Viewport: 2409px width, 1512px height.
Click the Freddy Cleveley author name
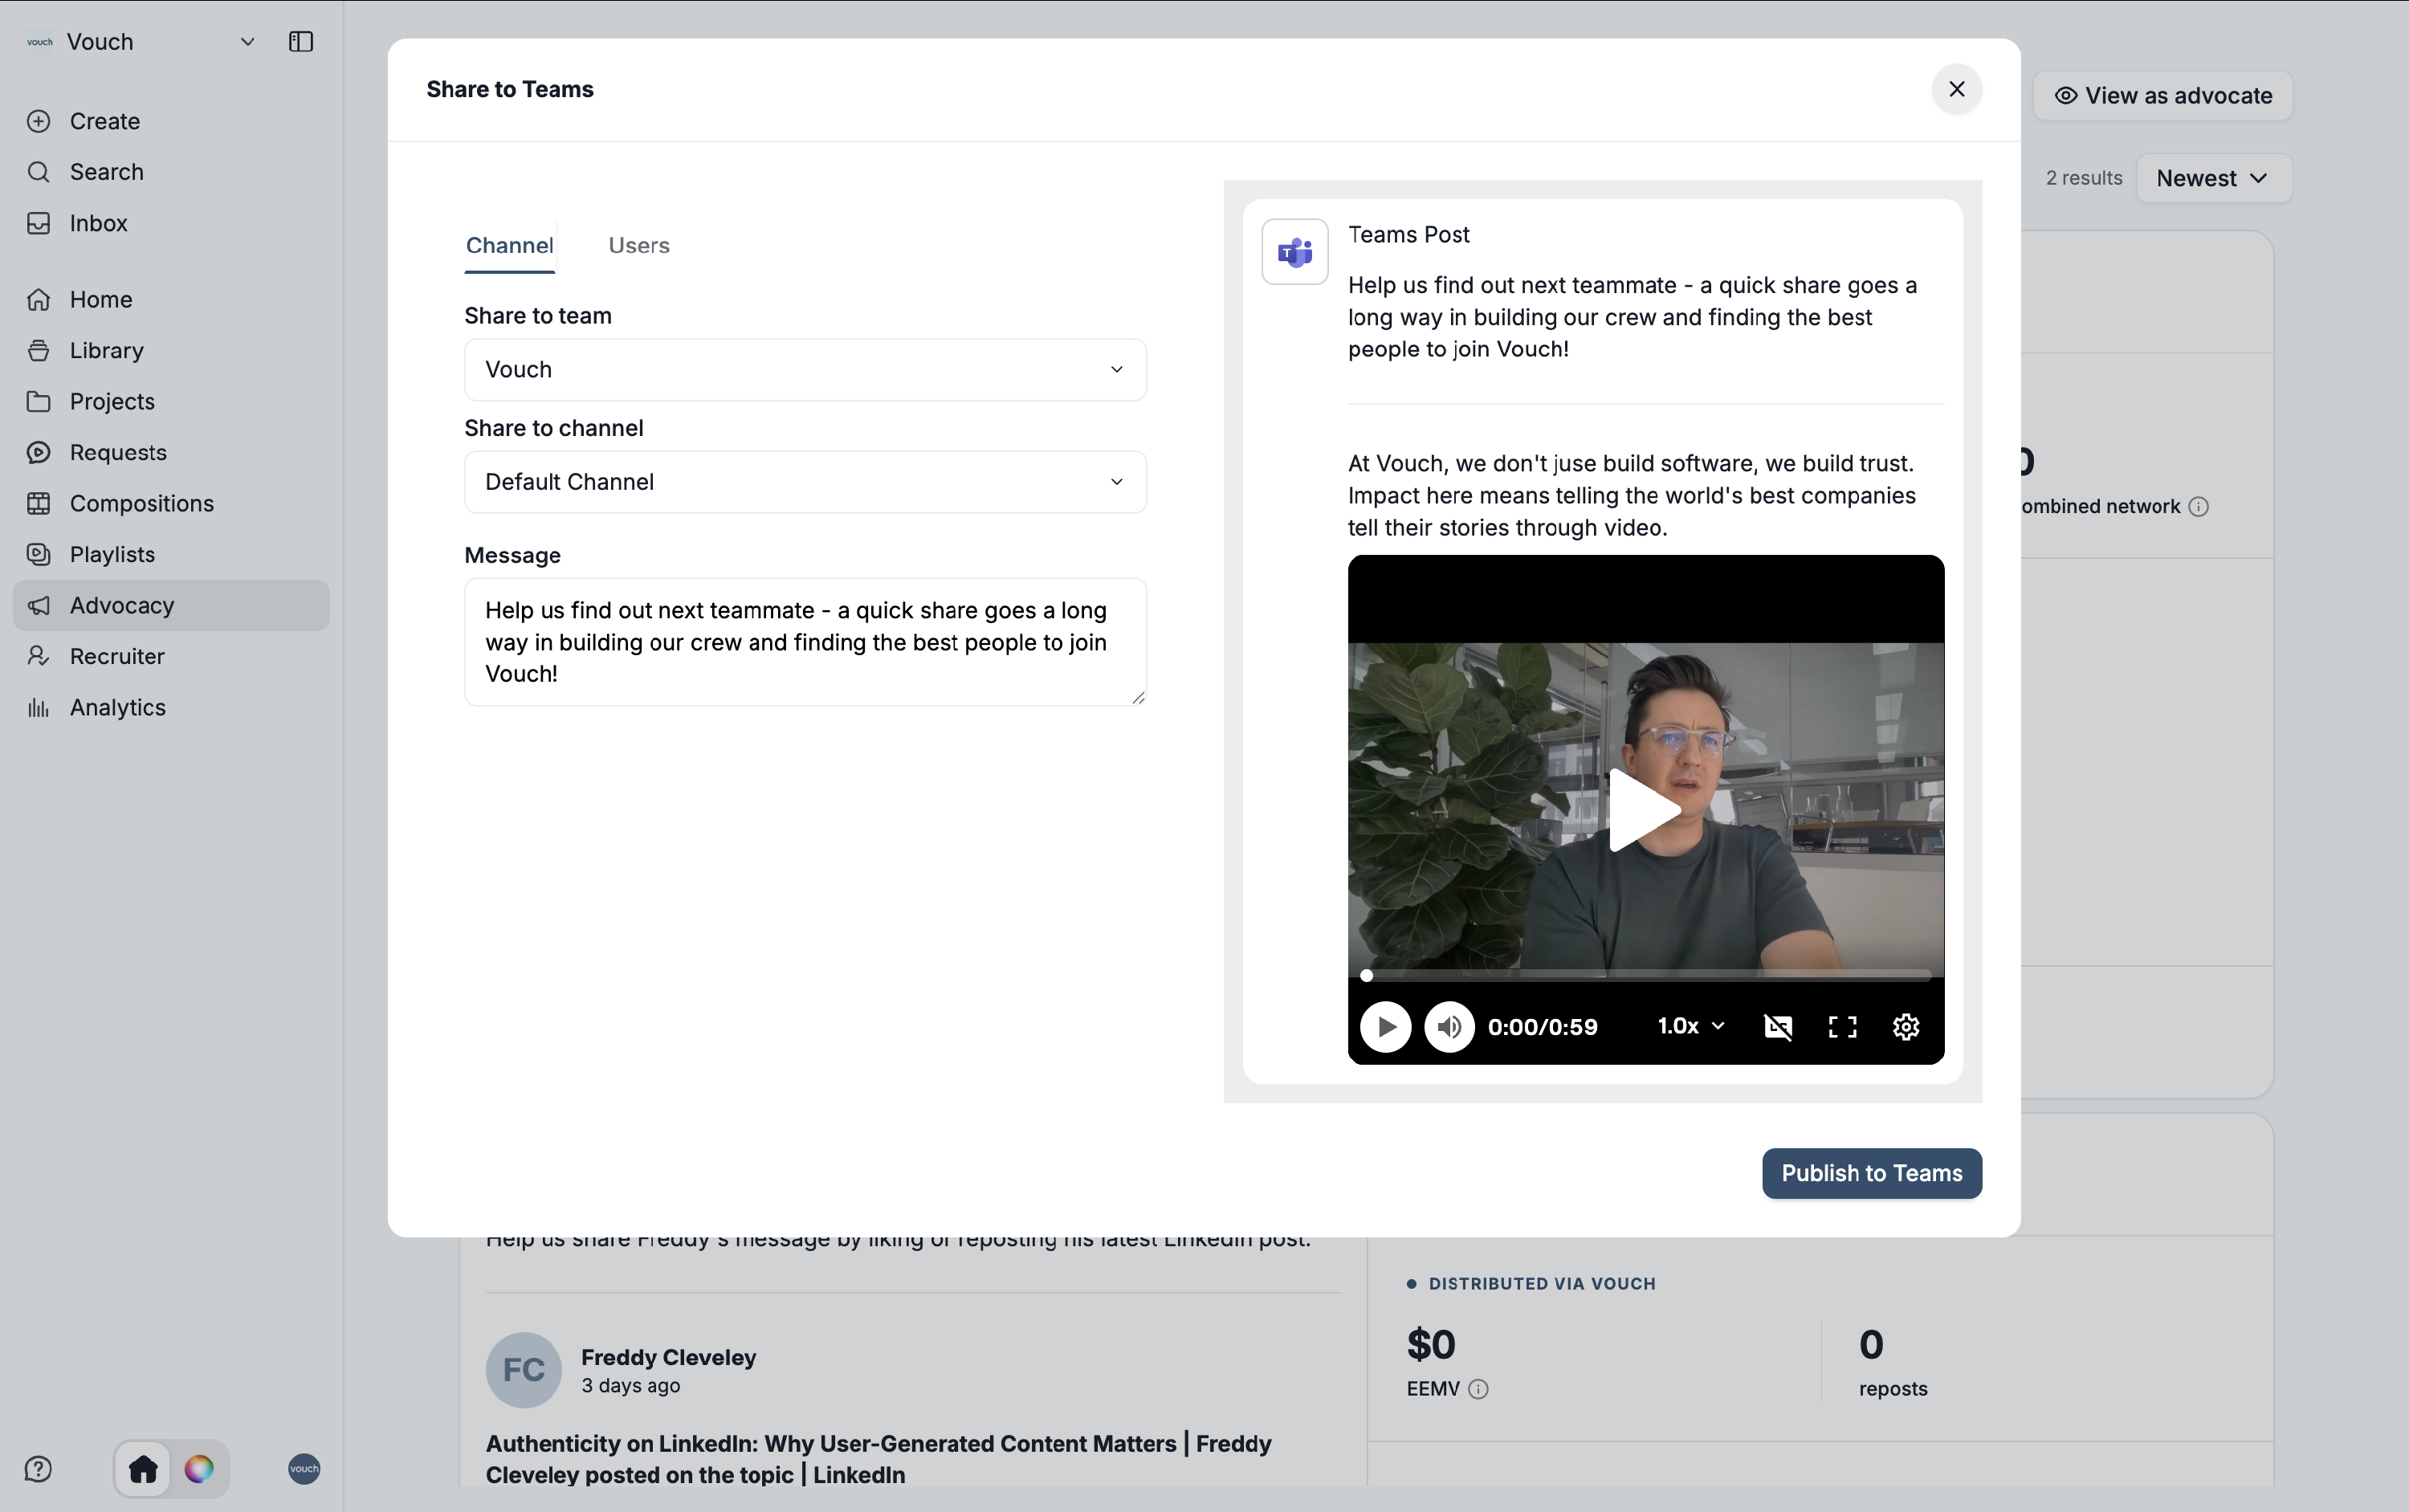(x=668, y=1358)
